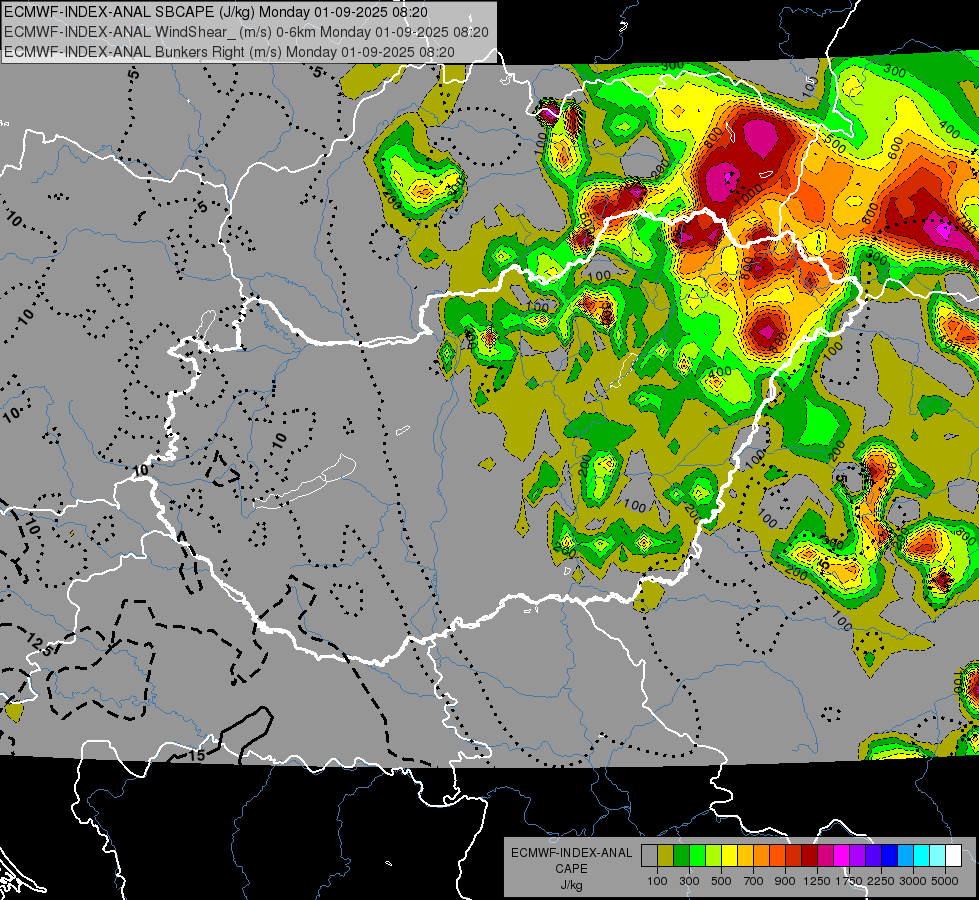
Task: Click the gray legend swatch below 100
Action: (649, 856)
